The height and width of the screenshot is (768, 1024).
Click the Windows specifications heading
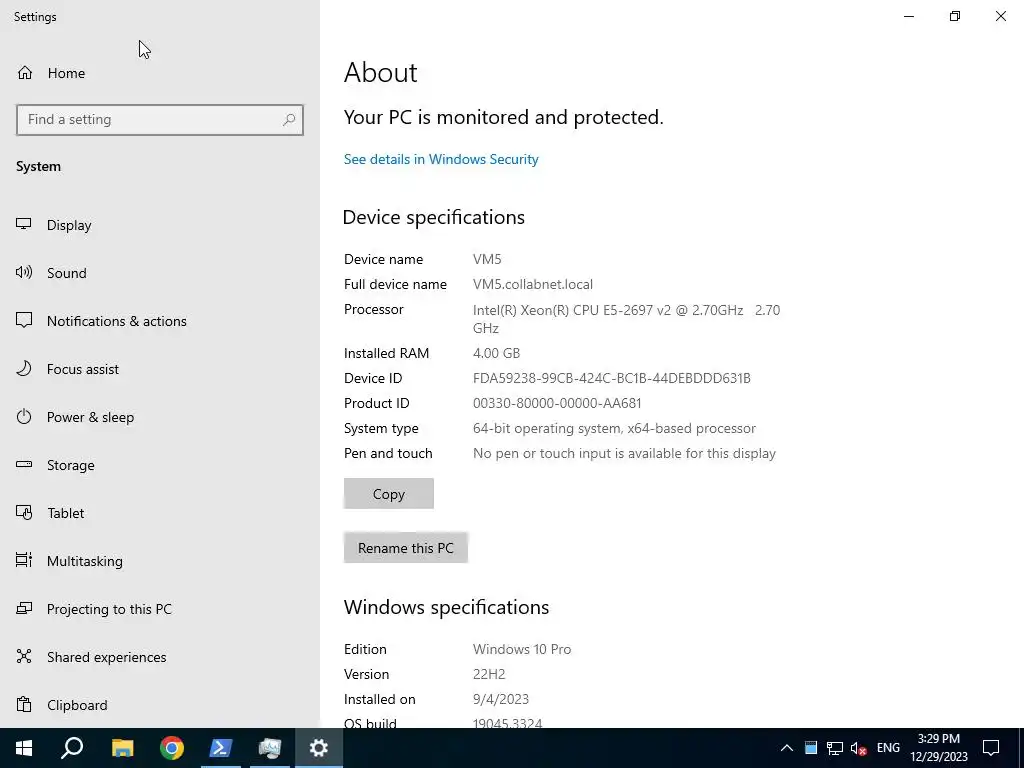tap(446, 607)
